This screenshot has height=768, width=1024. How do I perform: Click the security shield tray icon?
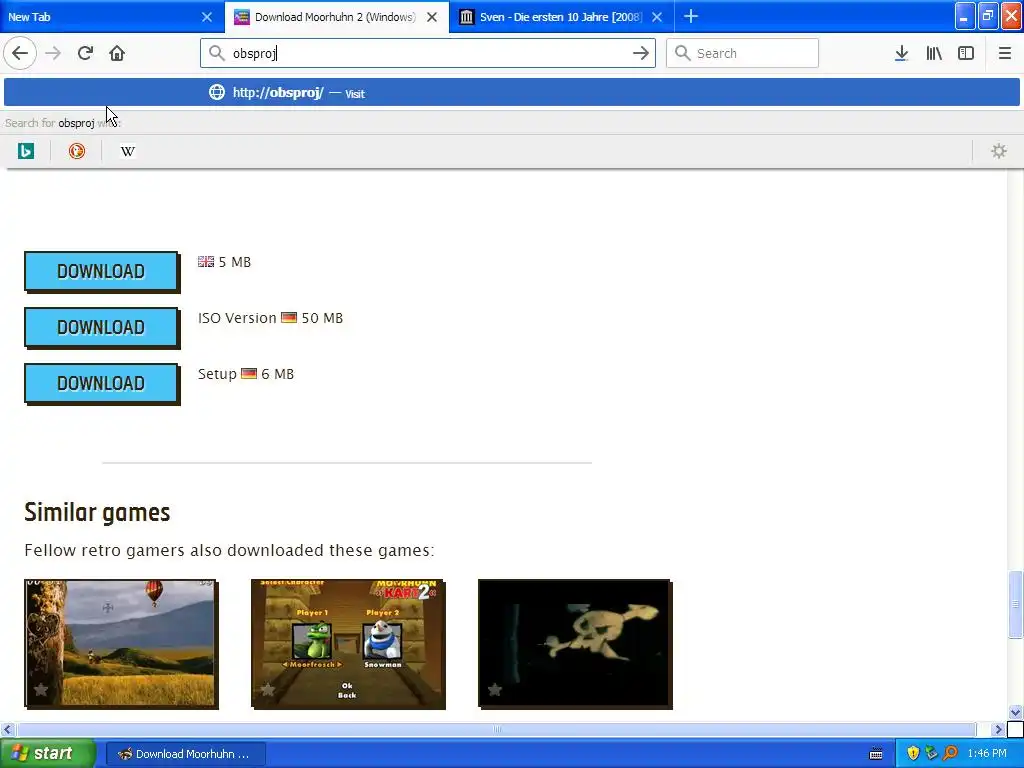pos(913,754)
